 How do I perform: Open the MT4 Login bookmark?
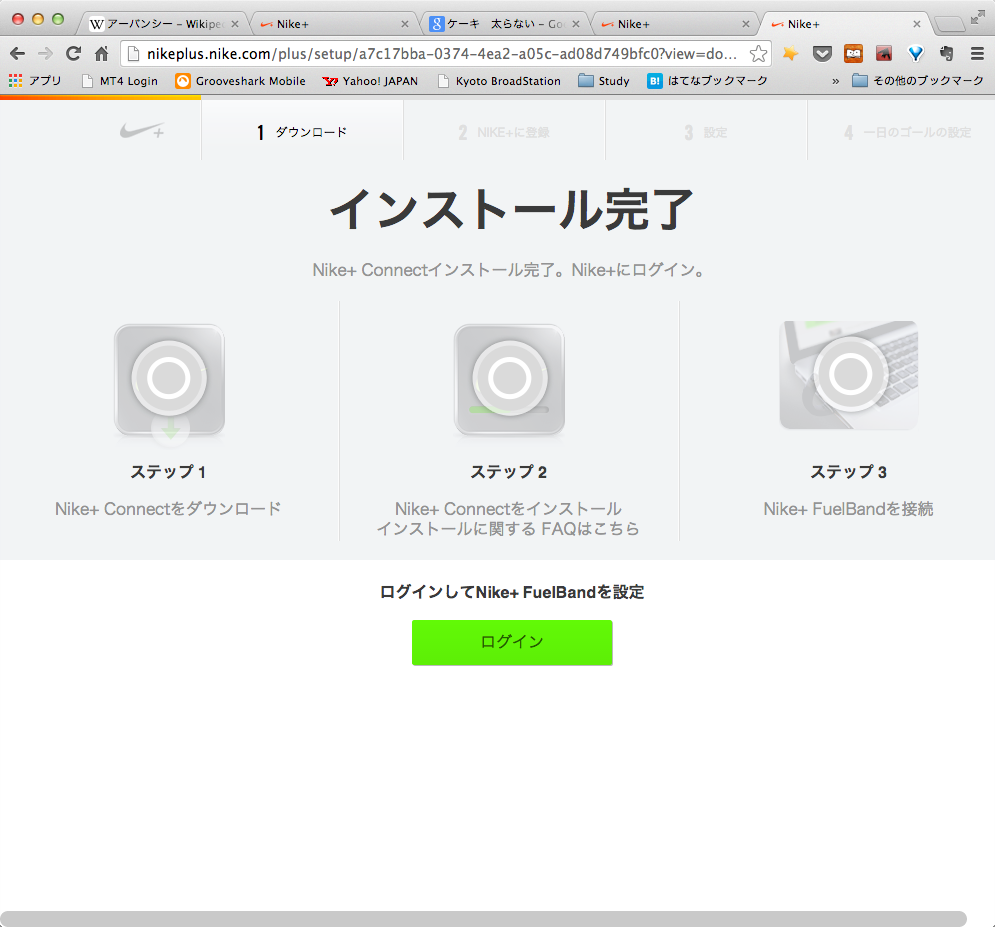pos(120,81)
